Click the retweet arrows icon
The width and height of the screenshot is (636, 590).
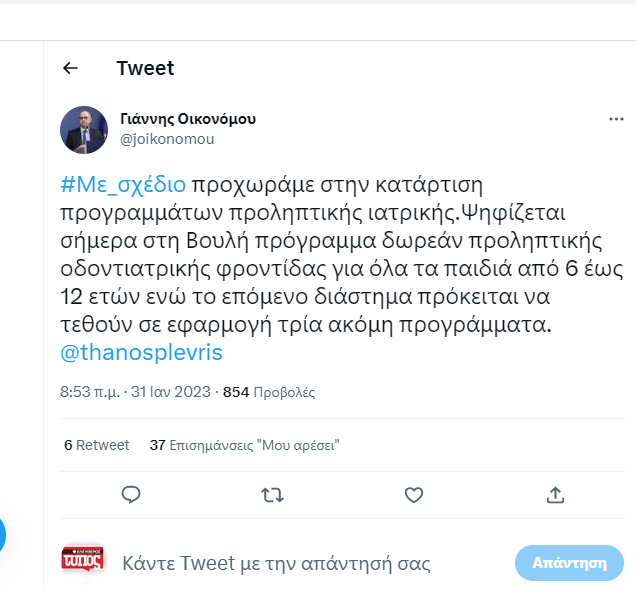point(271,494)
